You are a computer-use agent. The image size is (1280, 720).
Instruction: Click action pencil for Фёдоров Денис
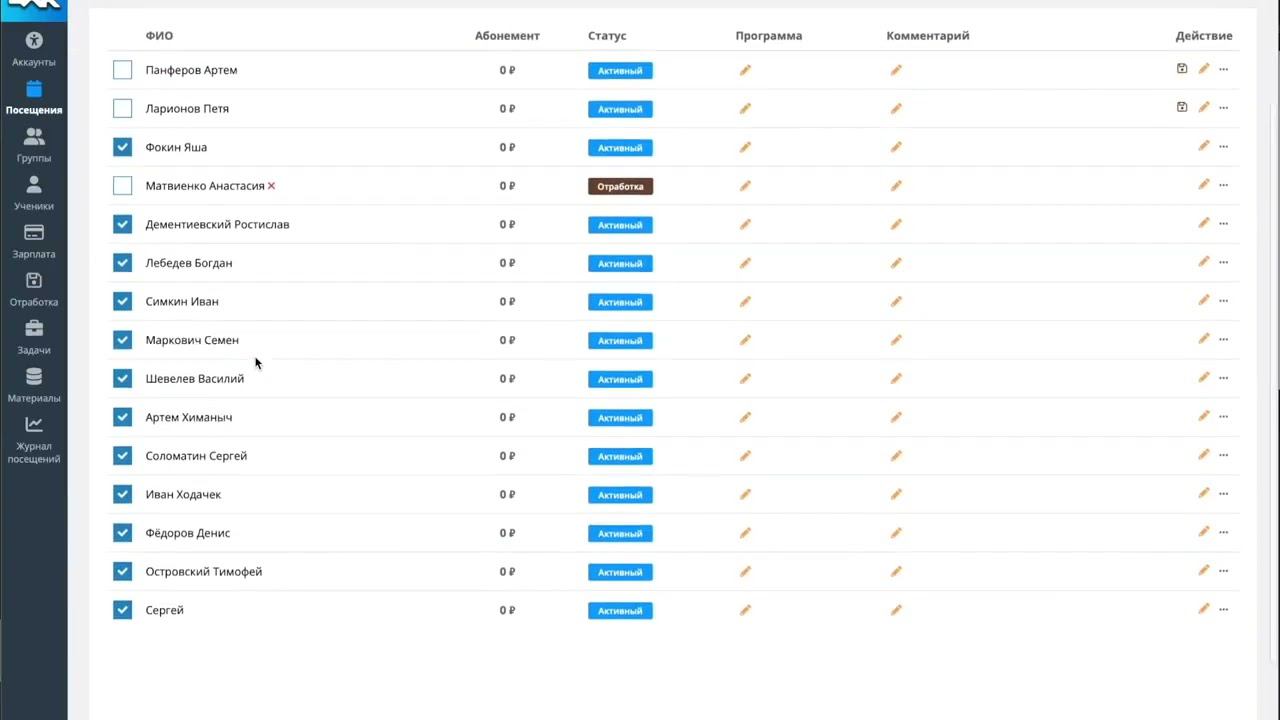click(x=1204, y=532)
